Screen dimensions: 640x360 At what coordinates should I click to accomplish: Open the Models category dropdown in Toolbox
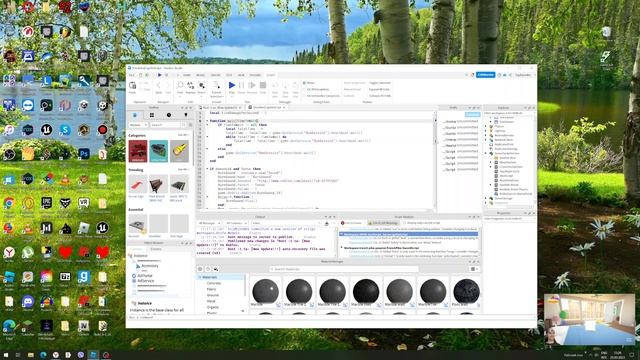[x=138, y=125]
